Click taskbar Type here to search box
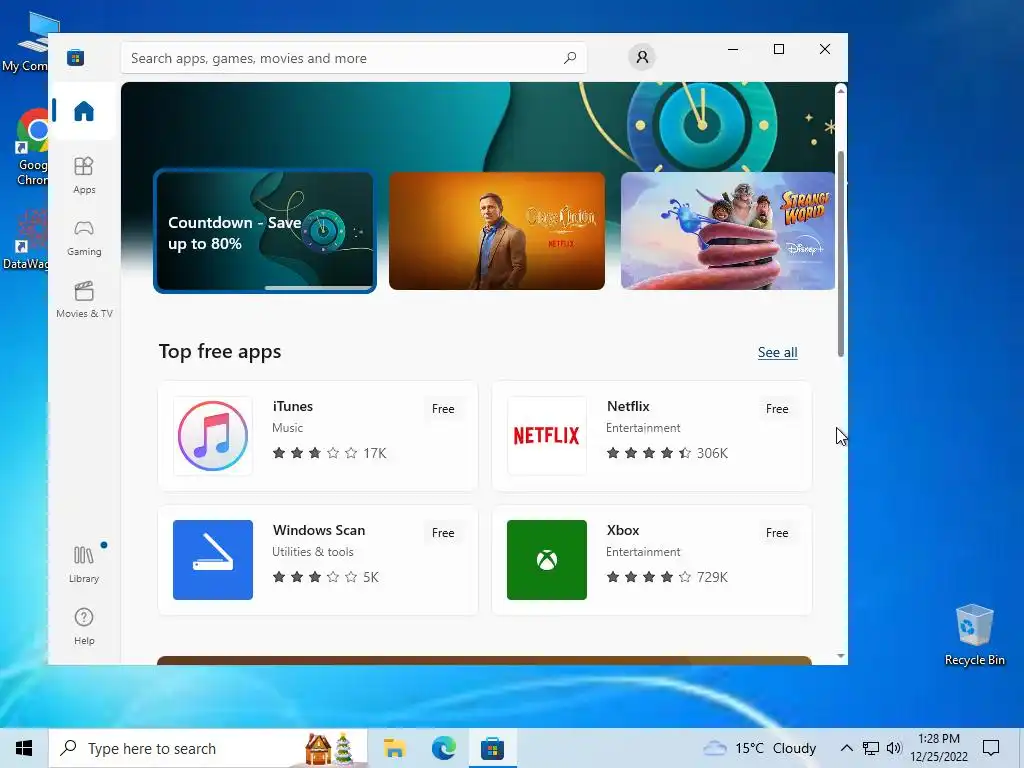The width and height of the screenshot is (1024, 768). tap(208, 748)
